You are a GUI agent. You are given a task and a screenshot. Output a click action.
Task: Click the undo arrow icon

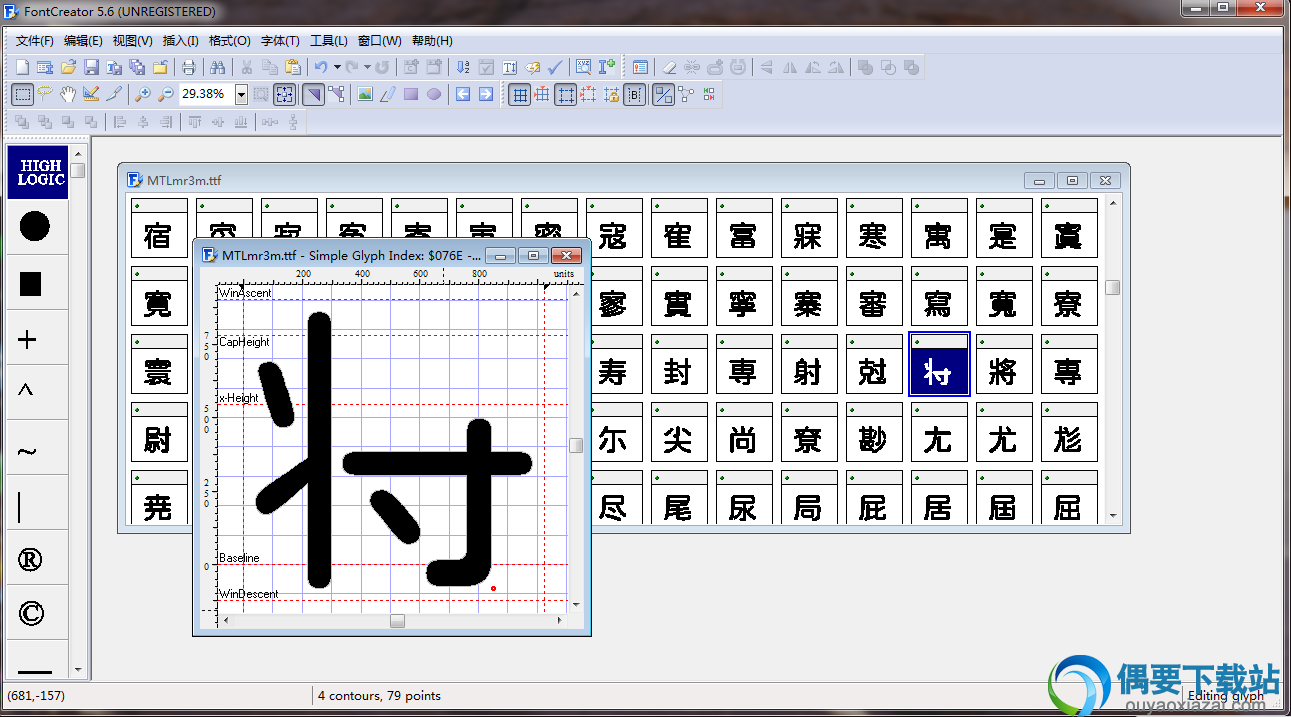pyautogui.click(x=321, y=67)
